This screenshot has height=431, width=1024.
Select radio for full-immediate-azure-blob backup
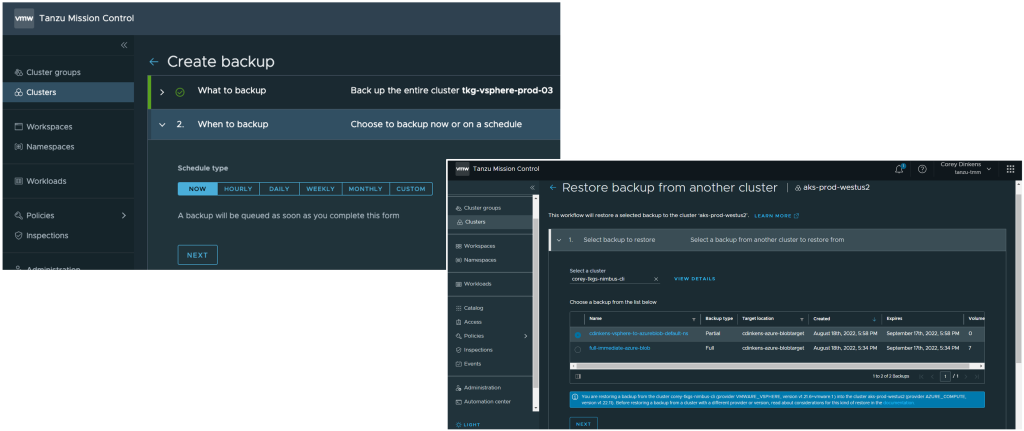click(x=577, y=349)
